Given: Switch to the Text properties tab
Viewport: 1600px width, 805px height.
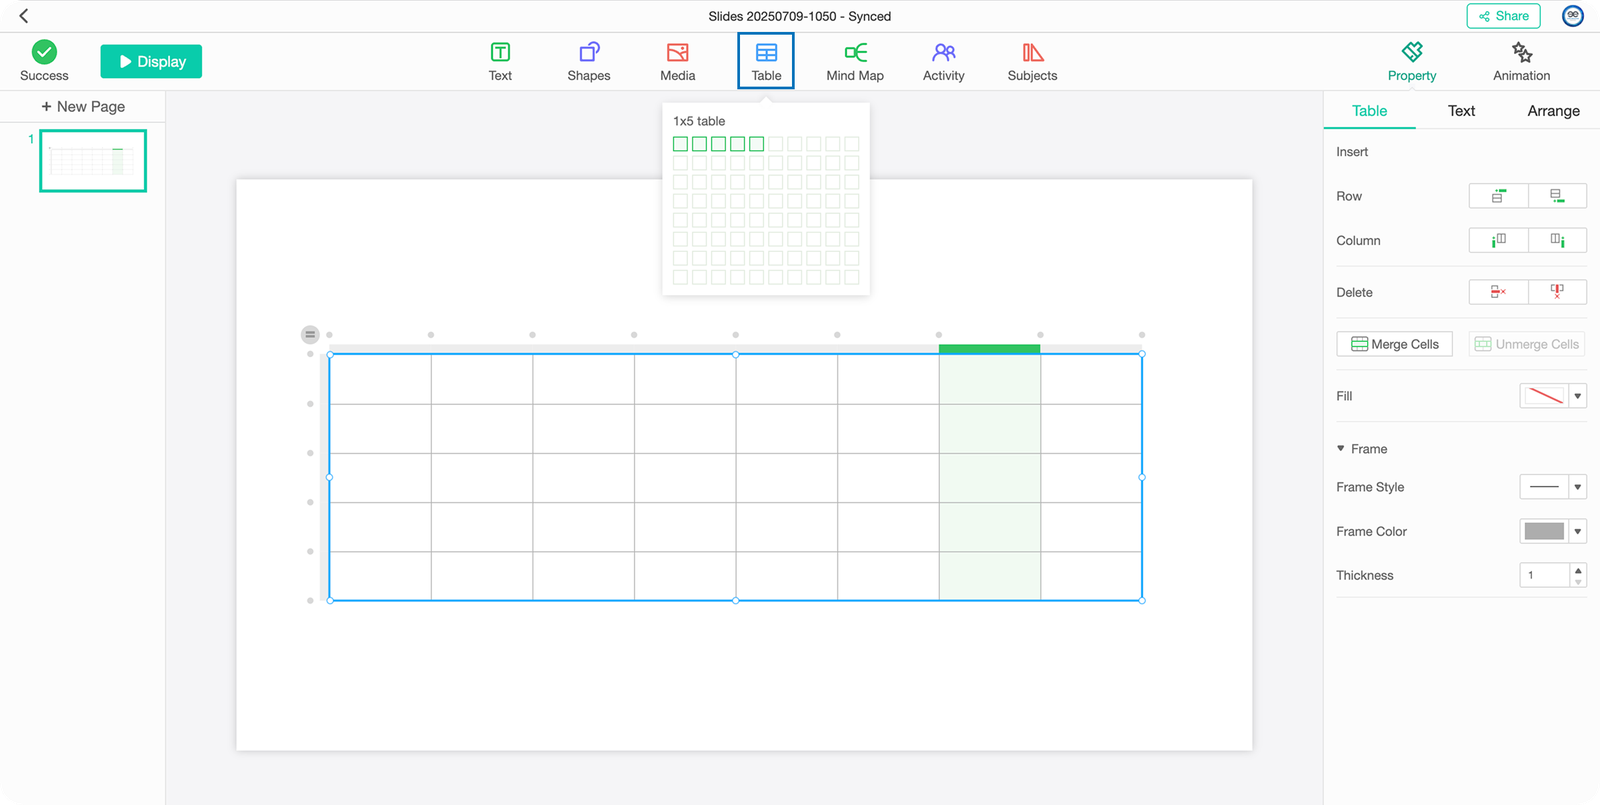Looking at the screenshot, I should (x=1461, y=111).
